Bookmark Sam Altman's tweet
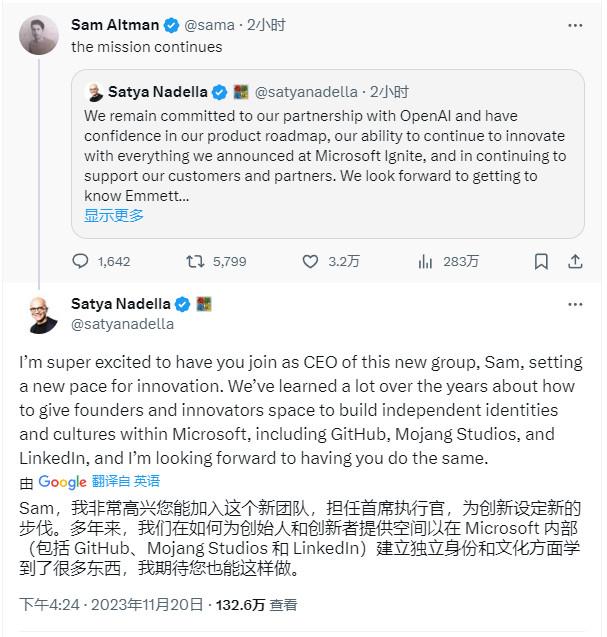This screenshot has height=637, width=607. click(x=541, y=261)
